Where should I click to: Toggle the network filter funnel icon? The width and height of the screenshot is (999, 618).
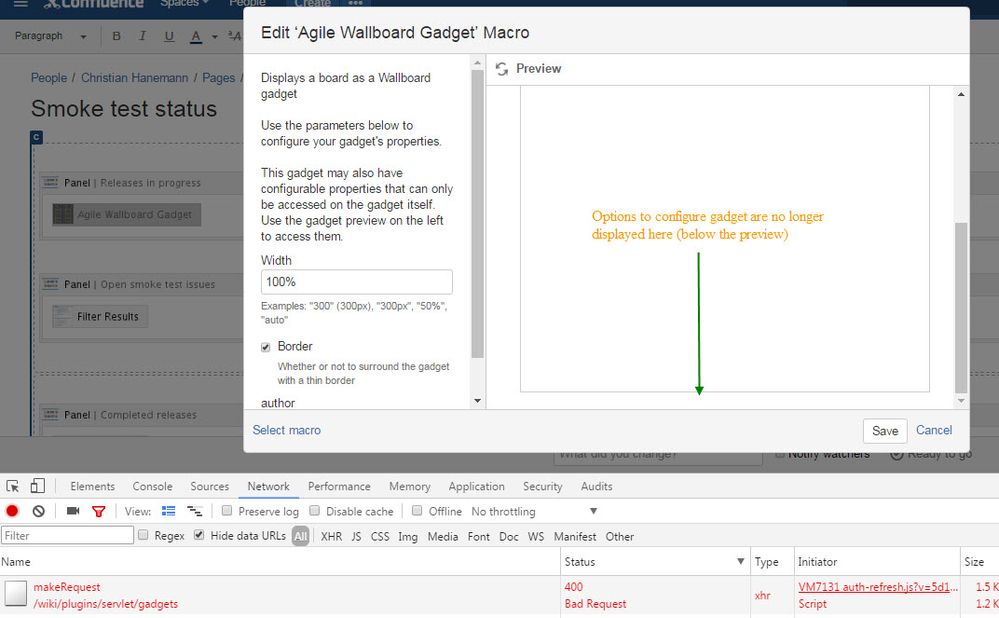(99, 511)
